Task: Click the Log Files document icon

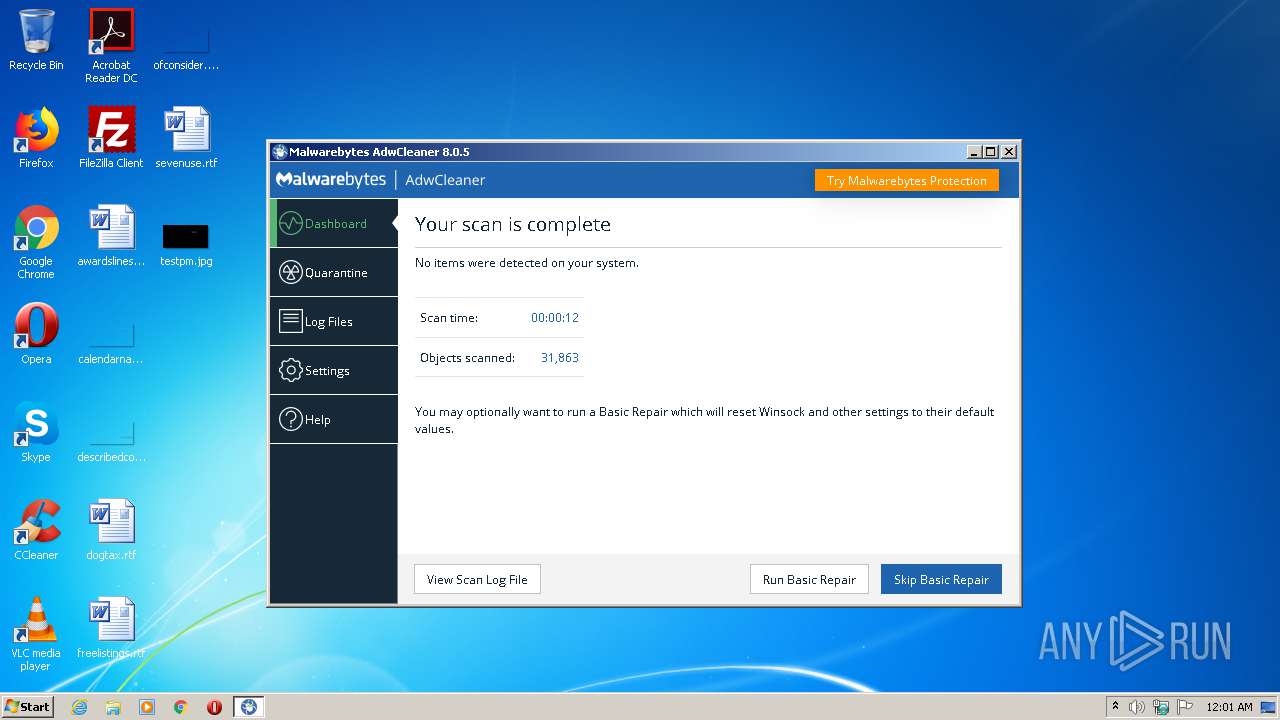Action: tap(290, 321)
